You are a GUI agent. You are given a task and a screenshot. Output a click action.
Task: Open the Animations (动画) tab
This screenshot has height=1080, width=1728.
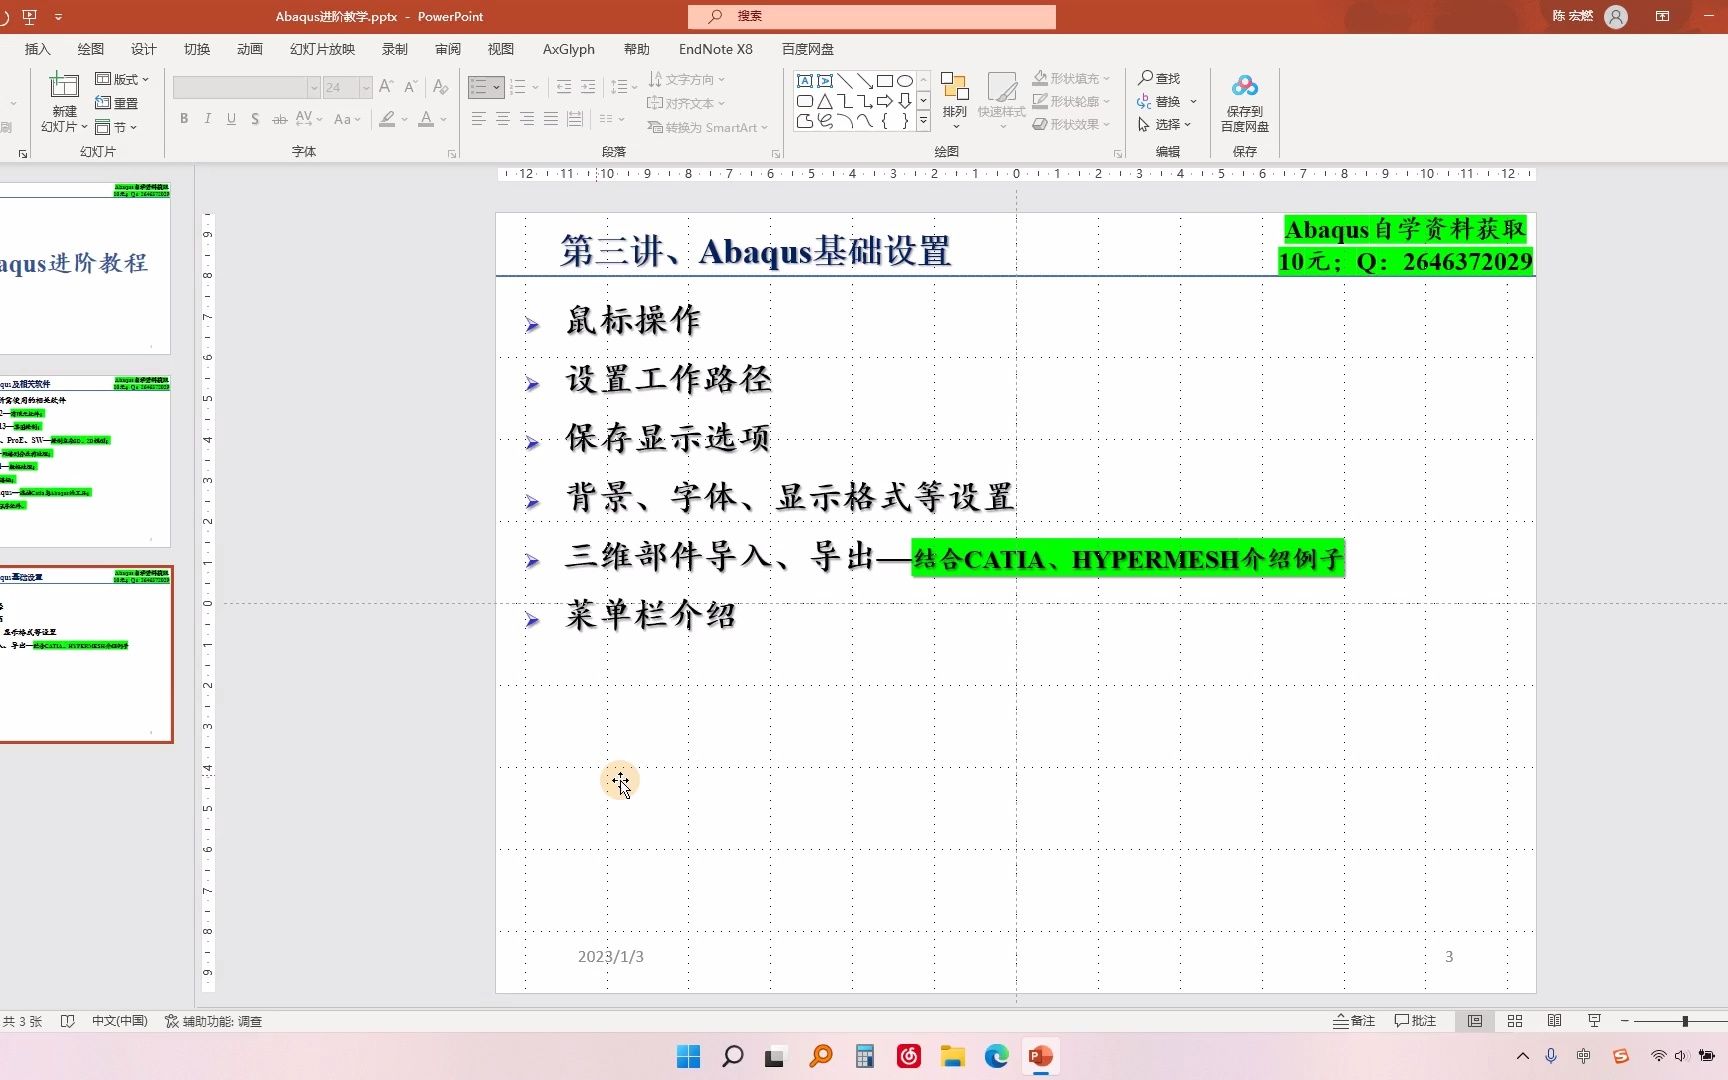249,49
